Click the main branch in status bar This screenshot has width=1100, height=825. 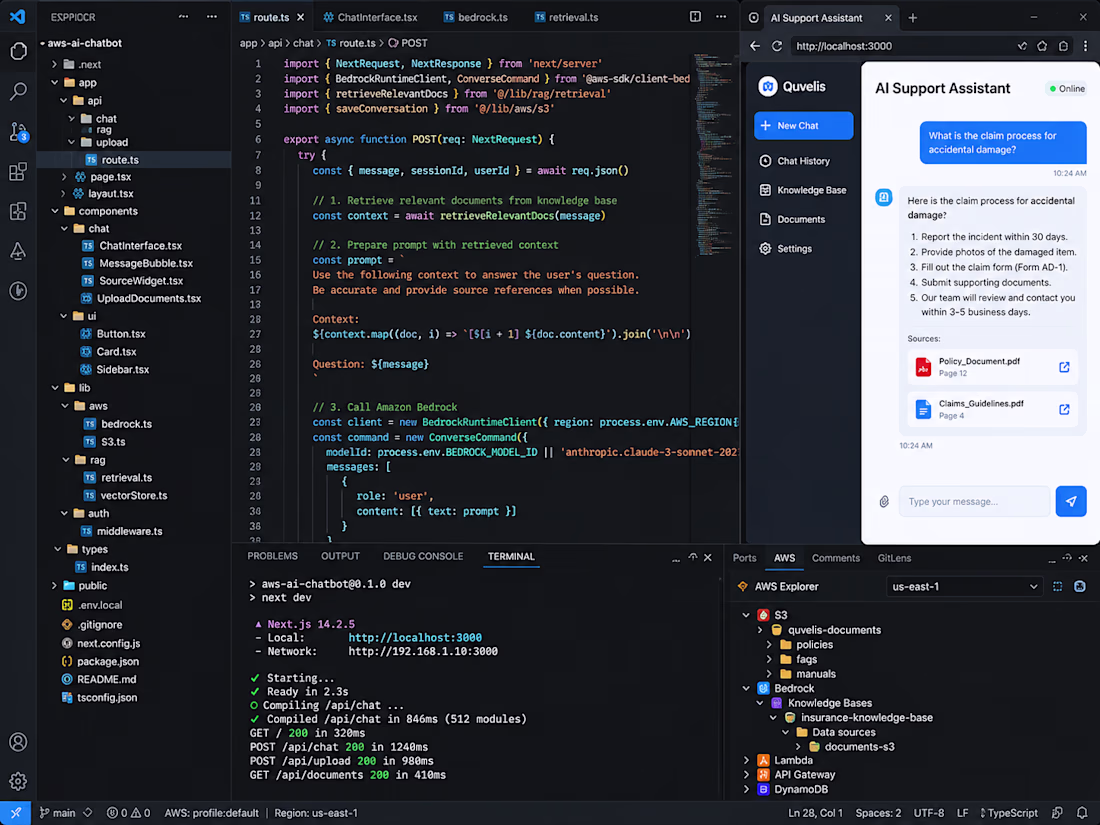[x=58, y=813]
